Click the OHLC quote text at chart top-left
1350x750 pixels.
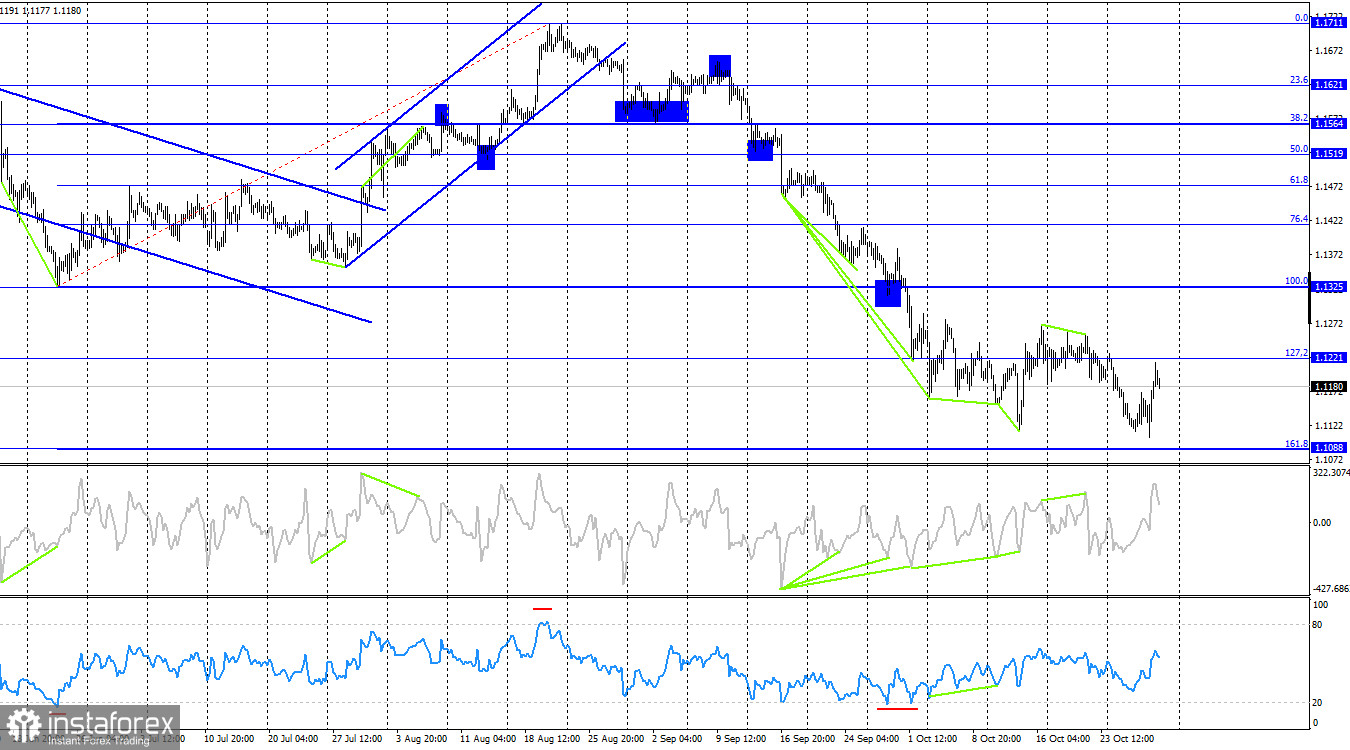(41, 10)
